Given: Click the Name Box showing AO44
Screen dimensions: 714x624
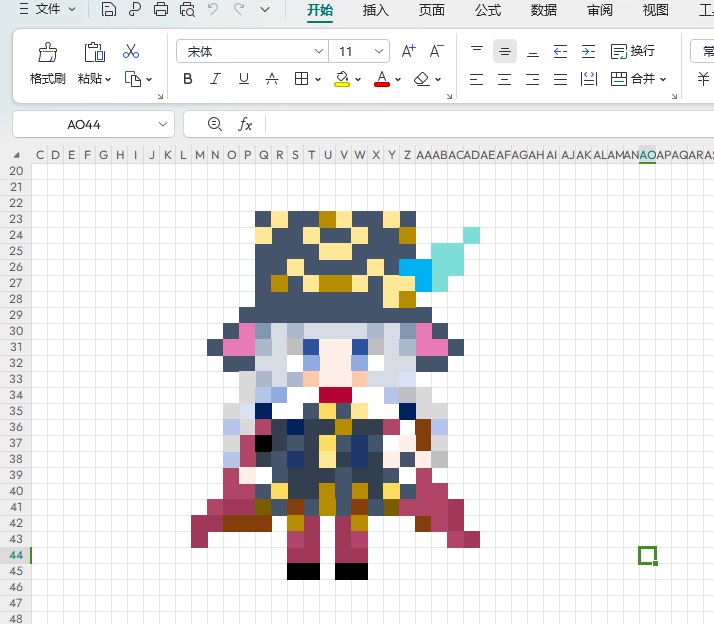Looking at the screenshot, I should 84,124.
